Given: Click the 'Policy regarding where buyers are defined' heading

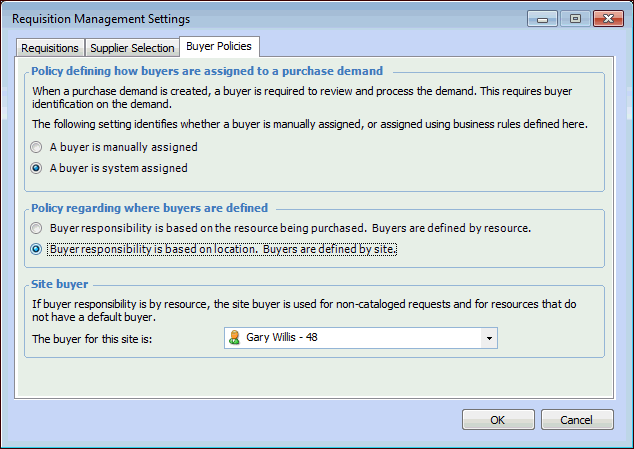Looking at the screenshot, I should 150,208.
